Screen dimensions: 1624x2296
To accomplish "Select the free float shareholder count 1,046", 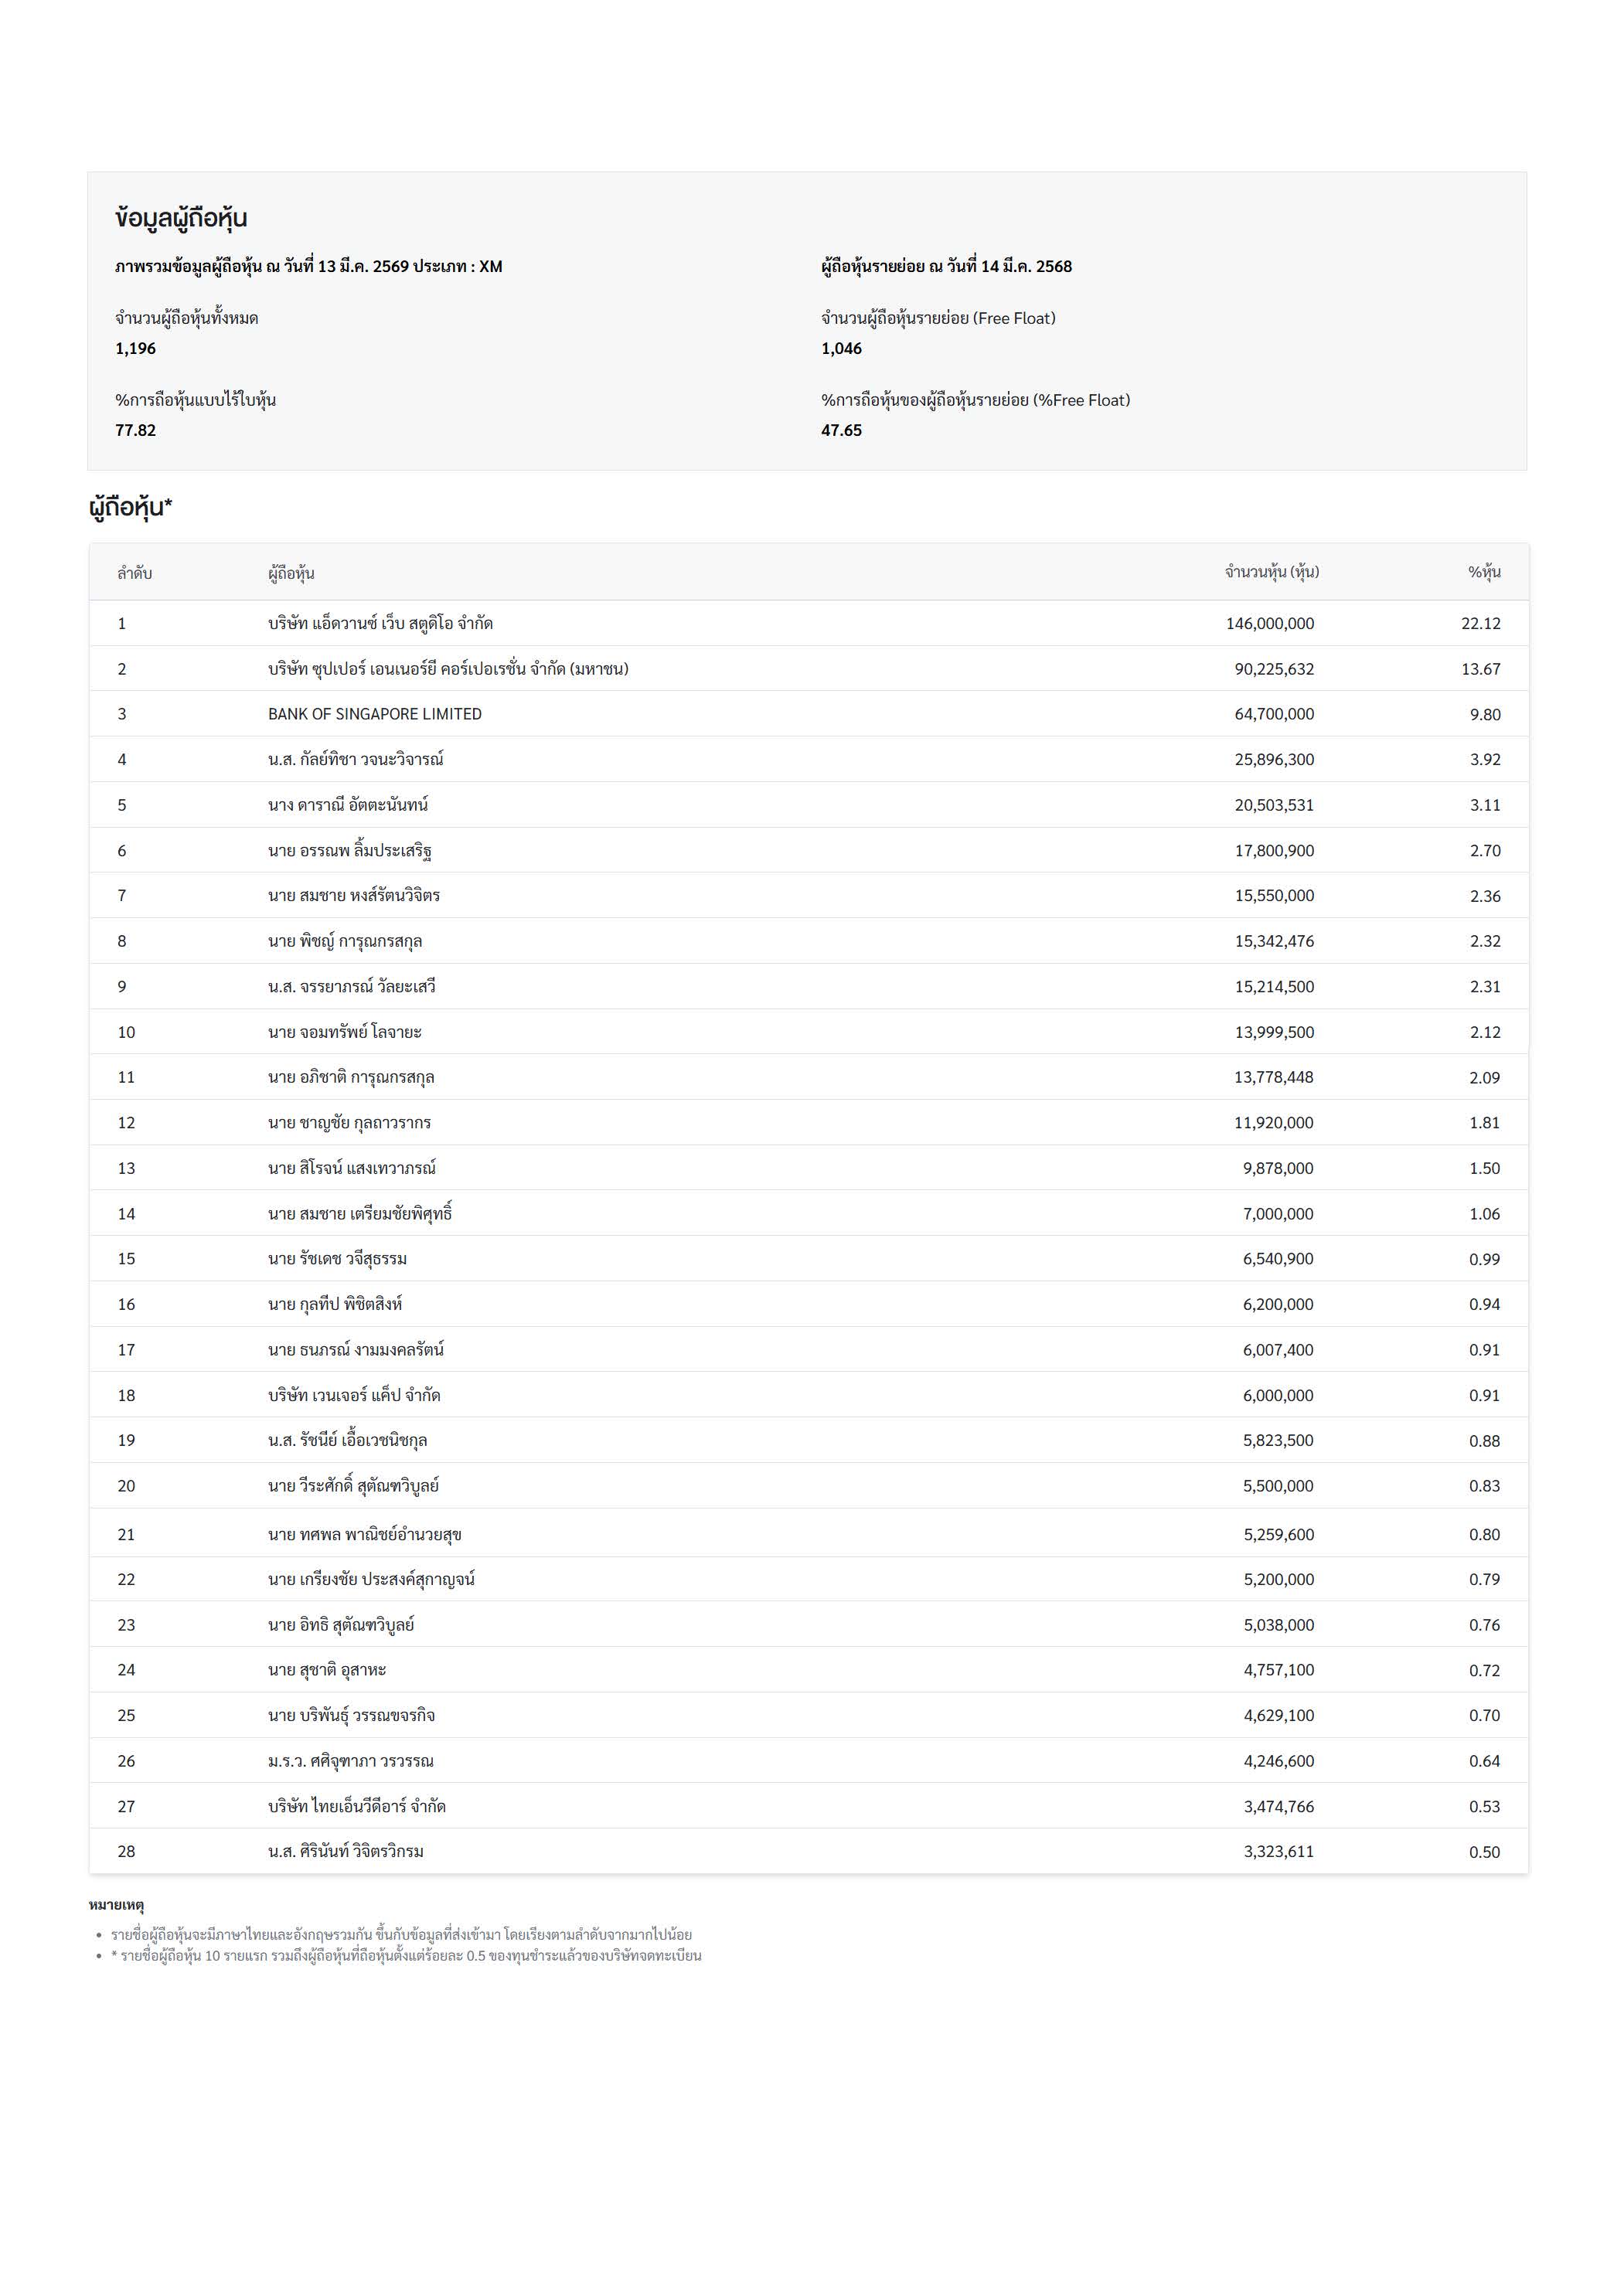I will tap(841, 348).
